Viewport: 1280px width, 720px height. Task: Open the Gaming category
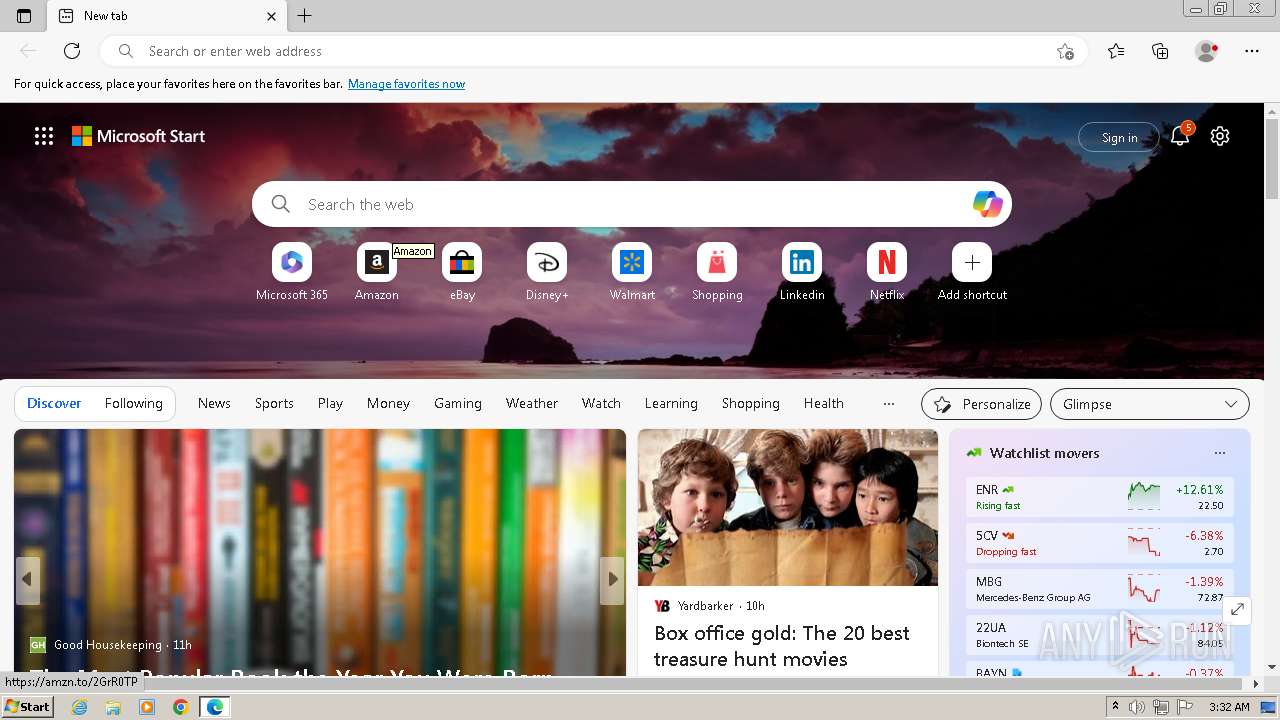[458, 403]
